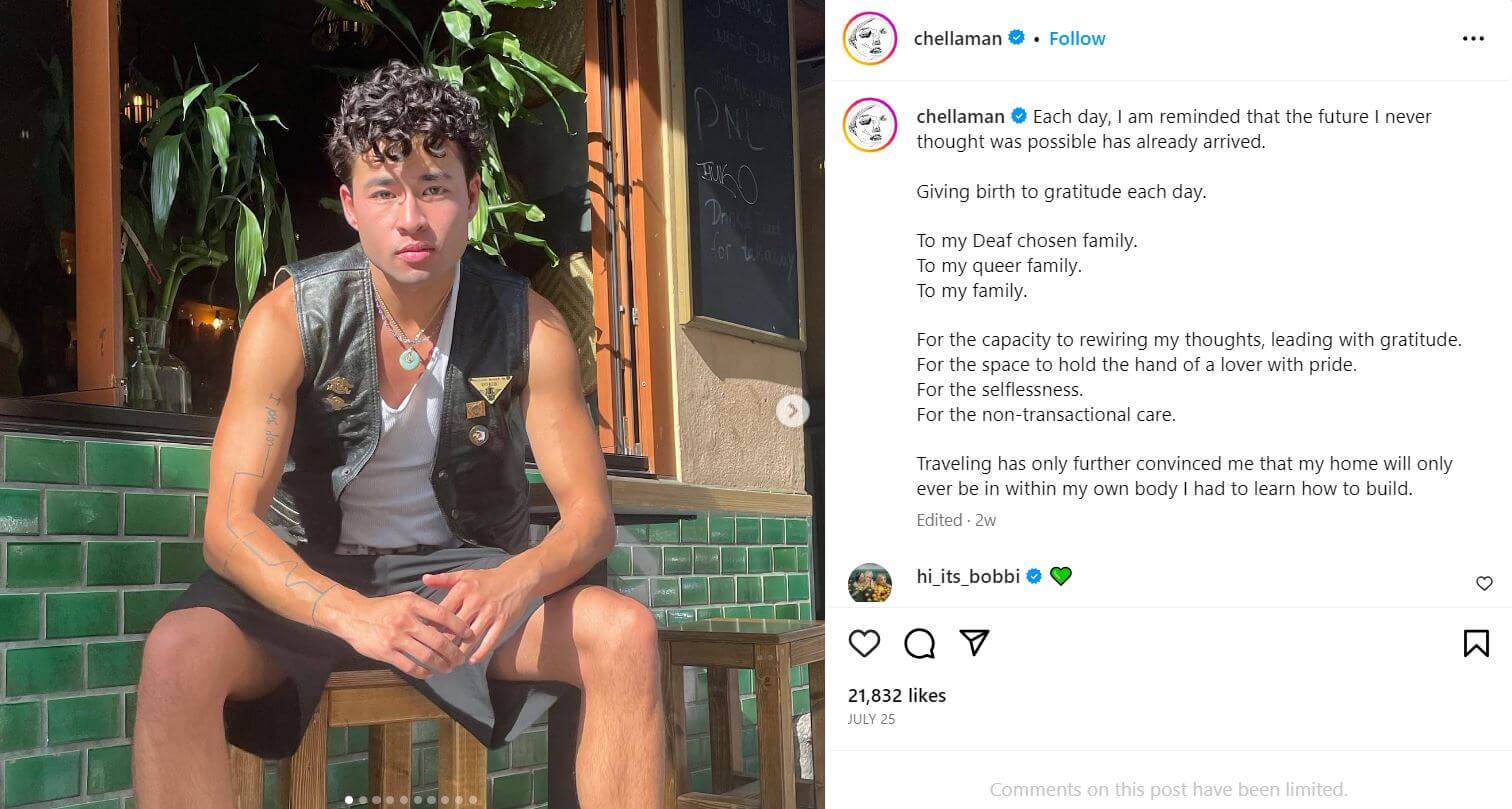Click the 2w edited timestamp

986,520
